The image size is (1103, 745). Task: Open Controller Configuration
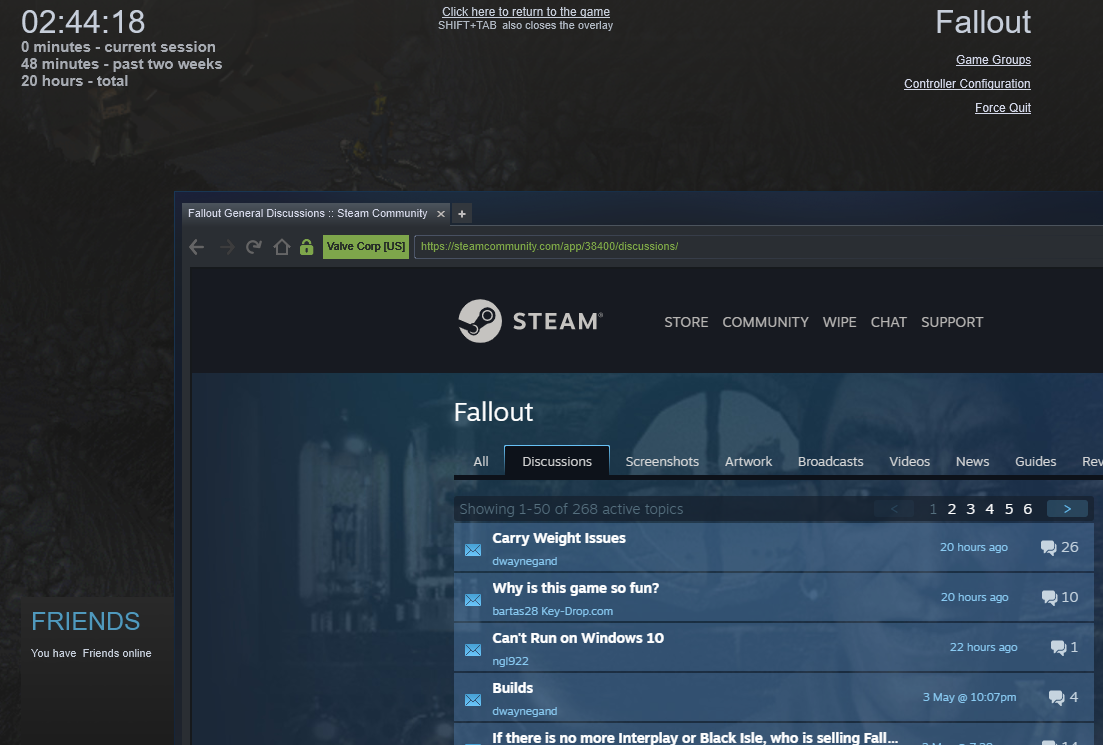pyautogui.click(x=967, y=84)
